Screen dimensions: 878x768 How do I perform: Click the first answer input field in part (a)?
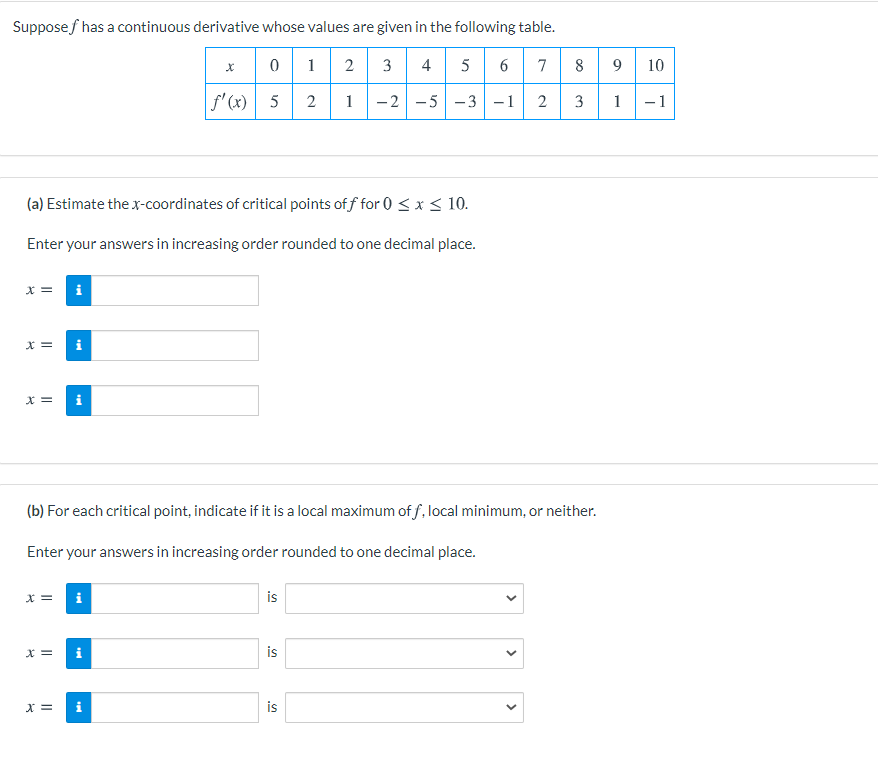coord(175,289)
